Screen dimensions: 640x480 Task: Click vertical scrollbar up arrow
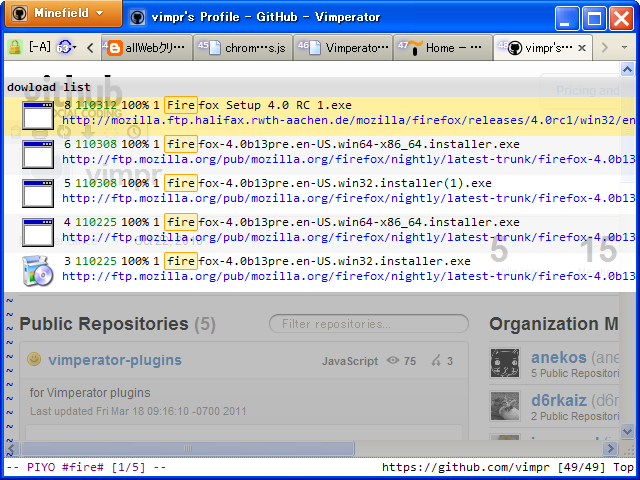pos(627,69)
